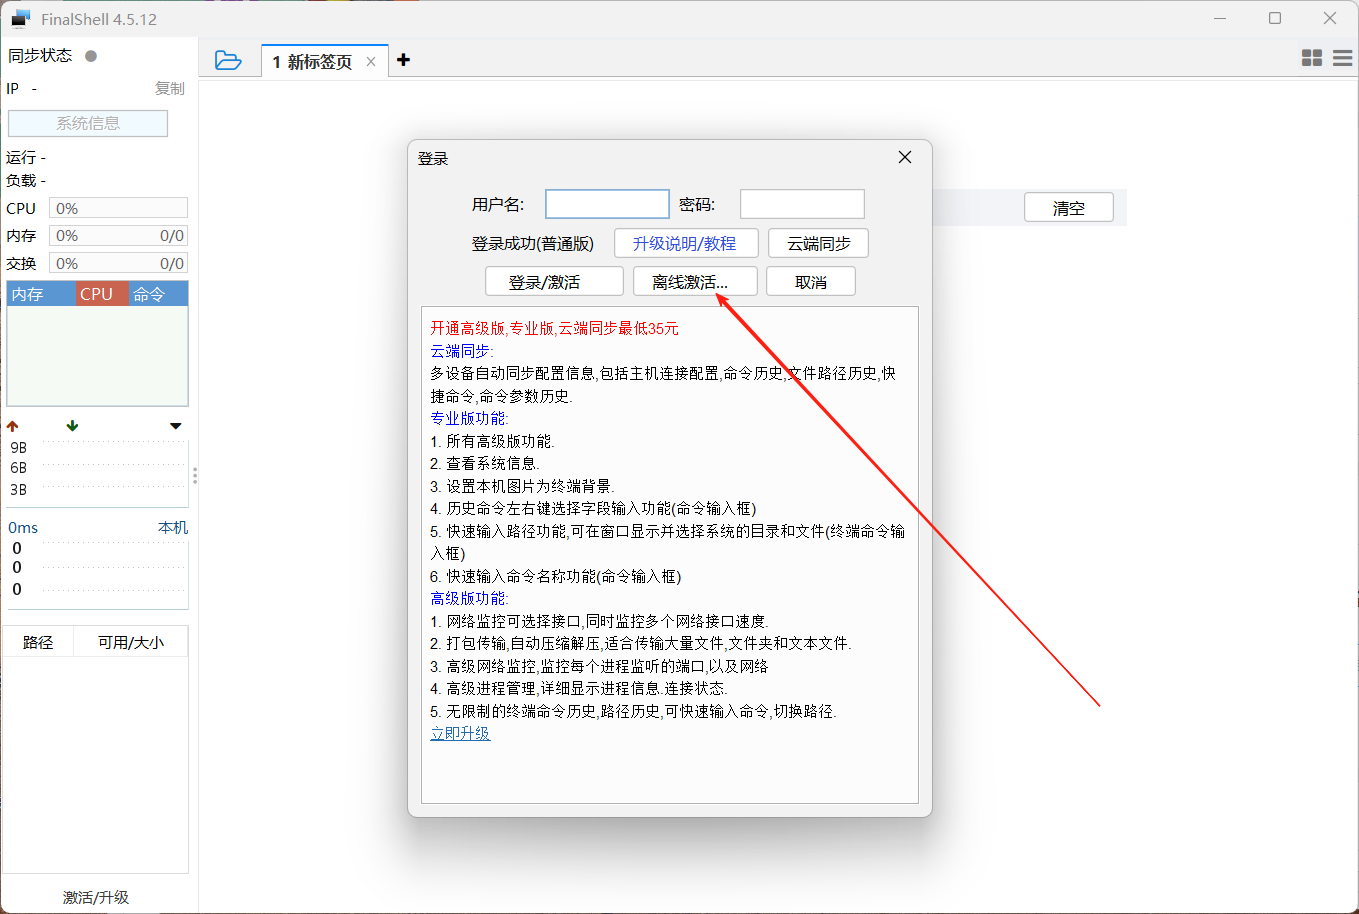Image resolution: width=1359 pixels, height=914 pixels.
Task: Click the 用户名 input field
Action: (607, 205)
